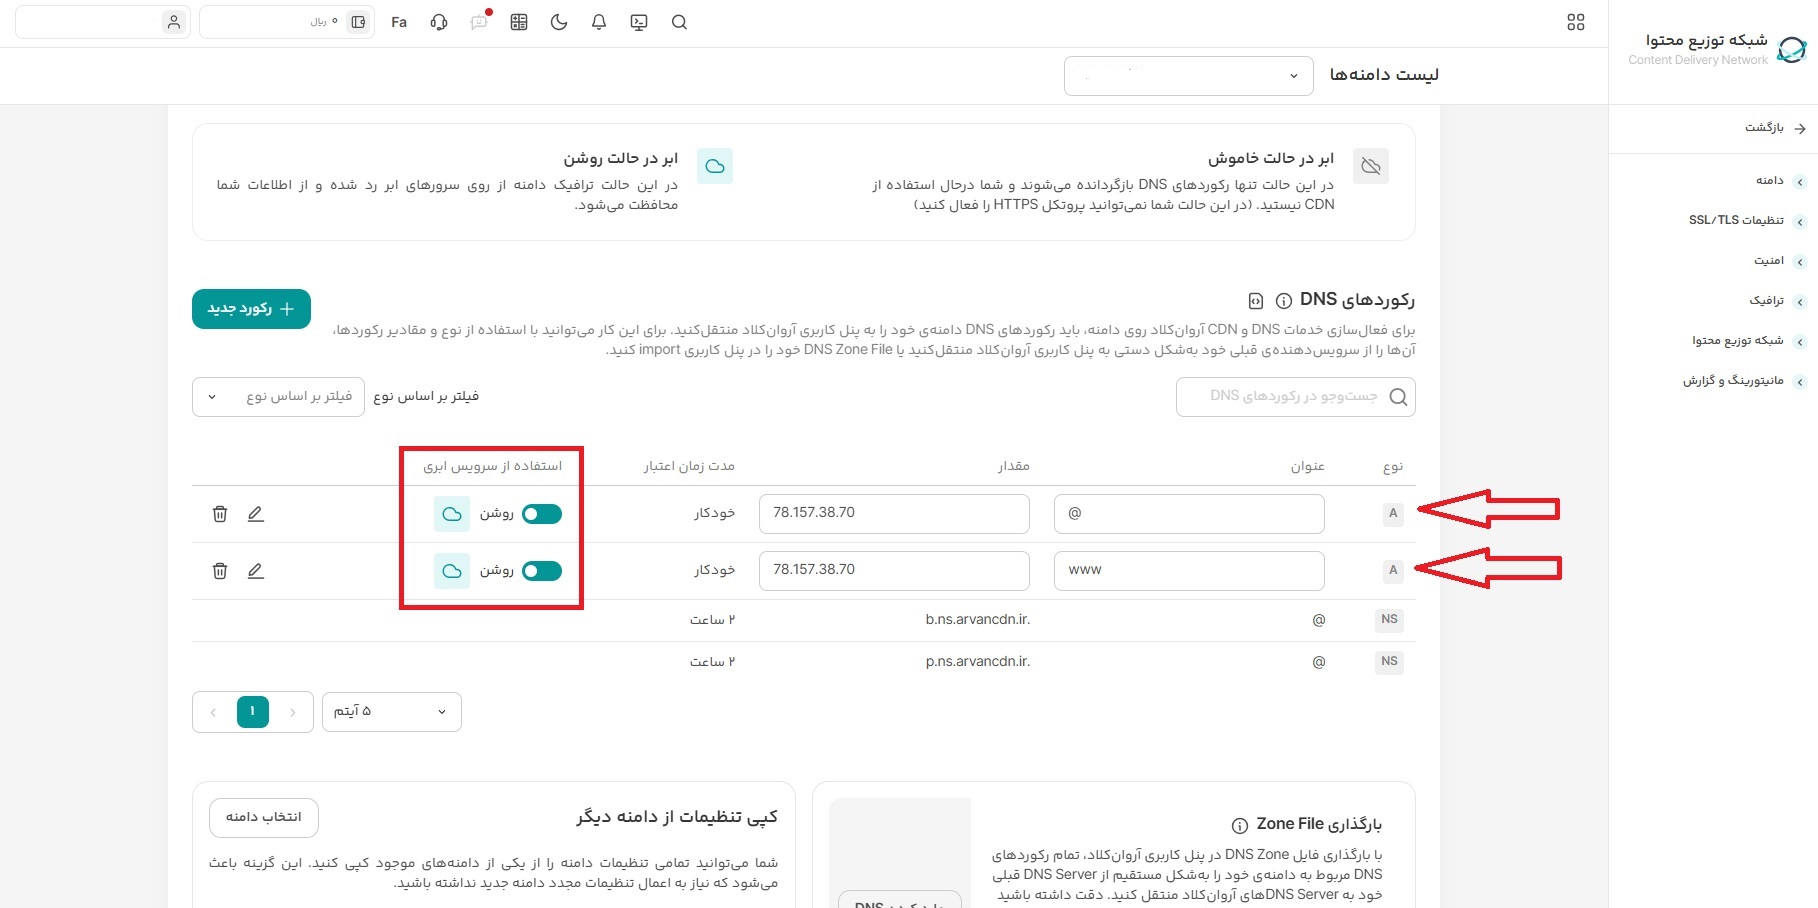Viewport: 1818px width, 908px height.
Task: Open the chat messages icon with red dot
Action: pyautogui.click(x=480, y=21)
